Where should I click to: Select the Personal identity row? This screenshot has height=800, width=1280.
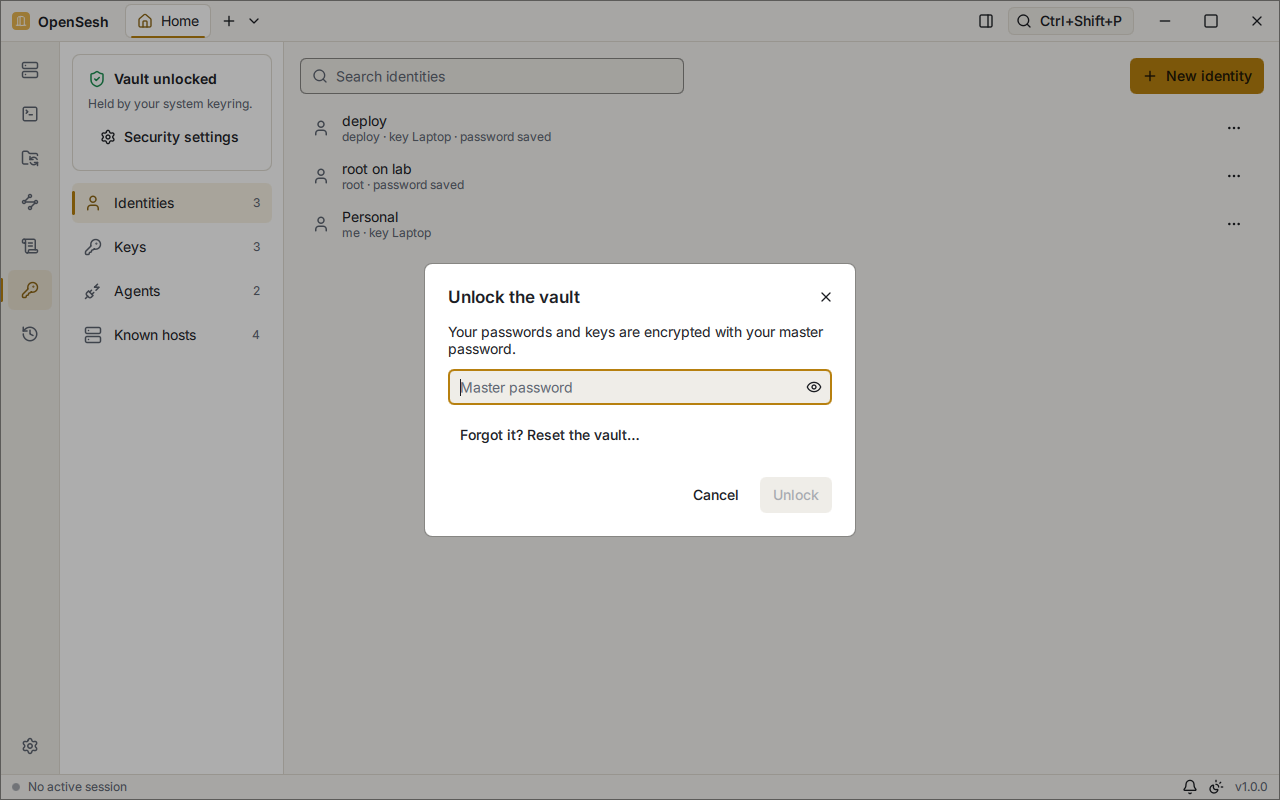click(x=782, y=224)
